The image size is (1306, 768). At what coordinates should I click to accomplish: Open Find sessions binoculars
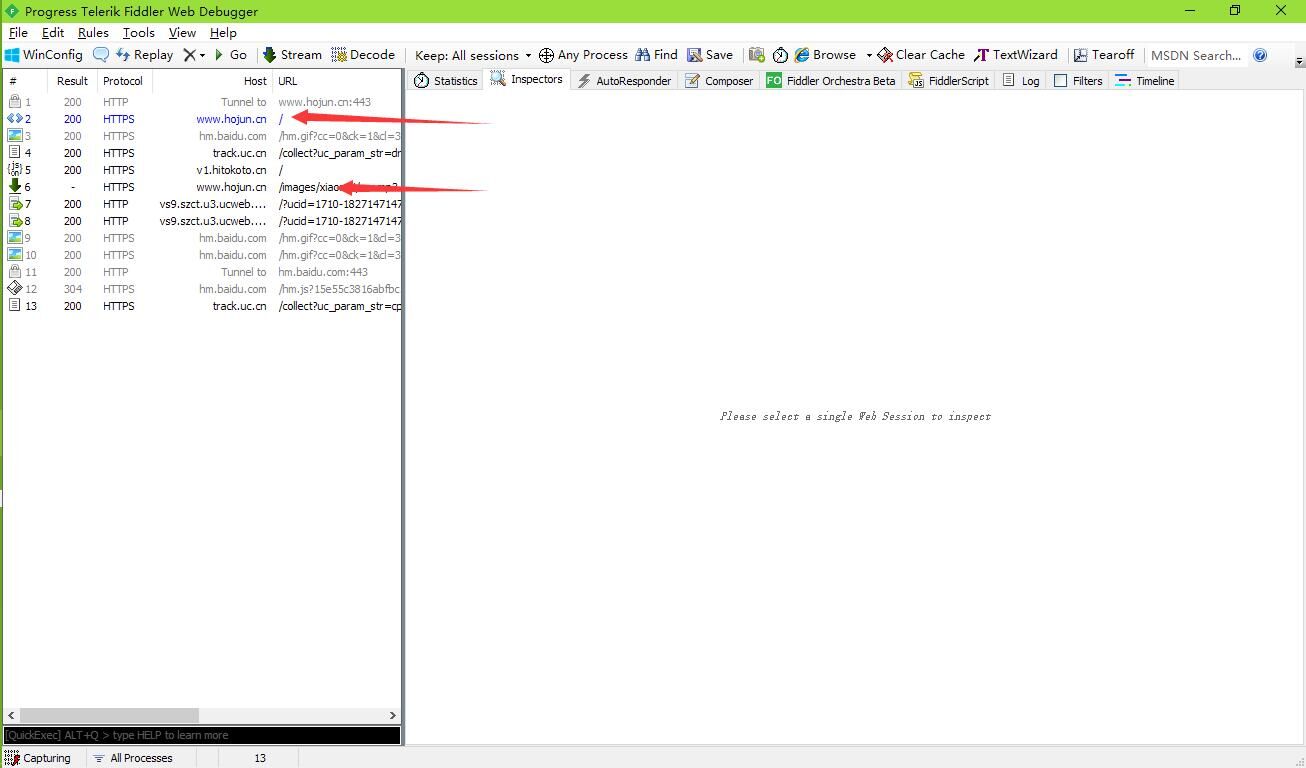pyautogui.click(x=656, y=55)
